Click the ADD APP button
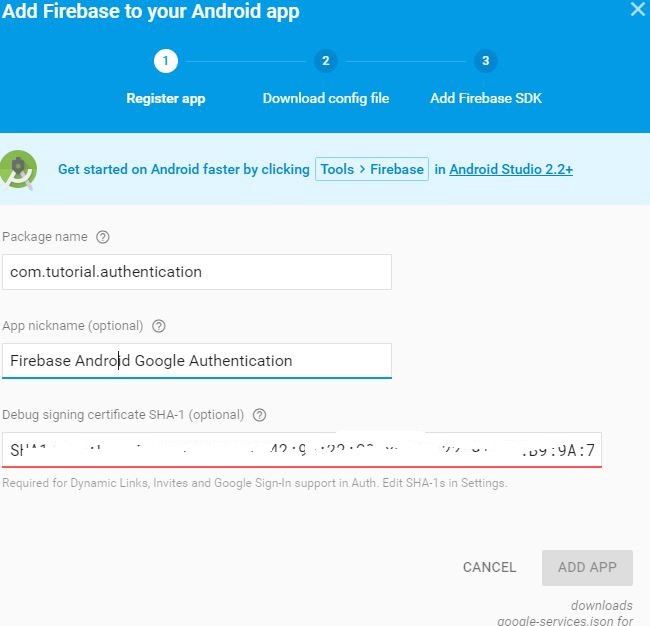Screen dimensions: 650x626 587,568
